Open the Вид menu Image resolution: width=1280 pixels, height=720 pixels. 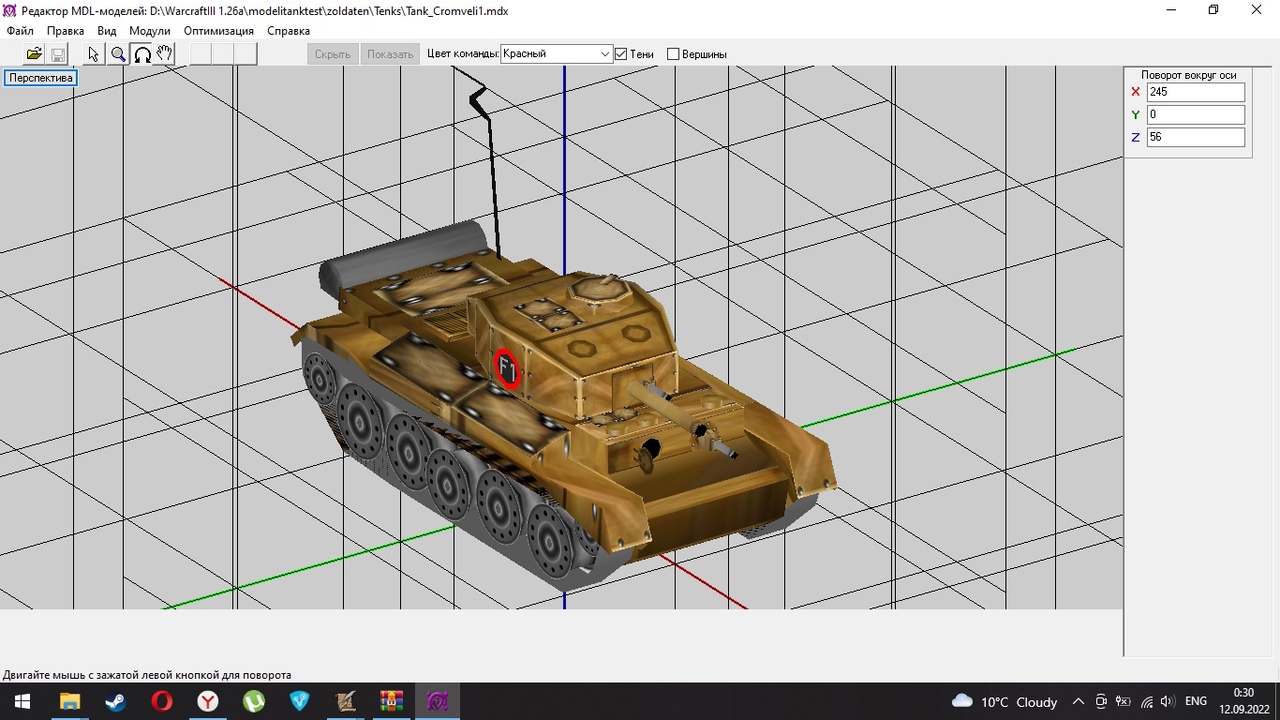tap(107, 31)
